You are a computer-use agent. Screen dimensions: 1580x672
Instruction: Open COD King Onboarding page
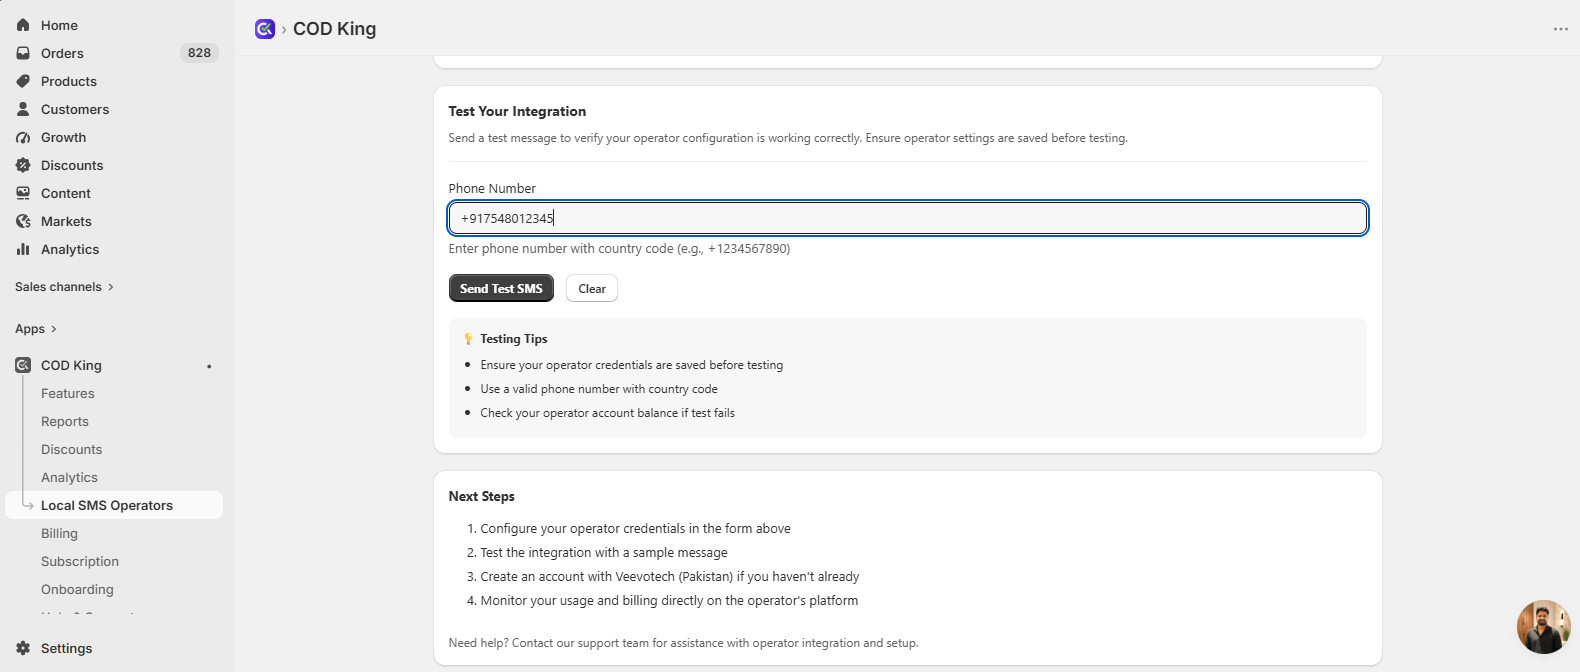78,589
